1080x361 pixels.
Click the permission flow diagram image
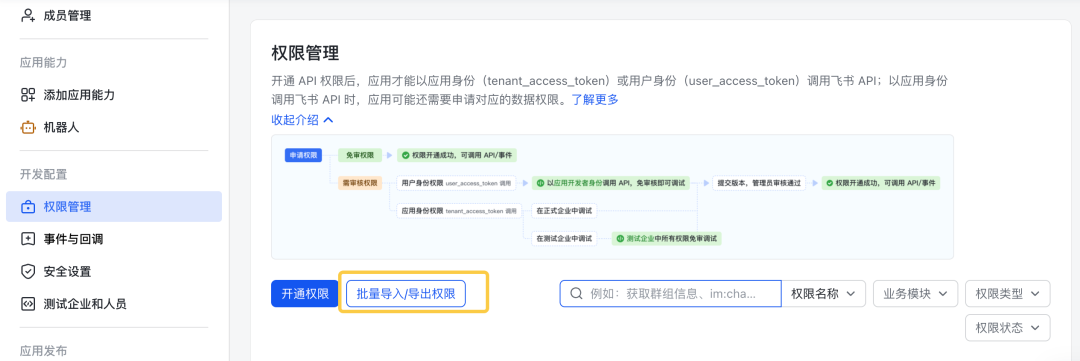point(612,197)
